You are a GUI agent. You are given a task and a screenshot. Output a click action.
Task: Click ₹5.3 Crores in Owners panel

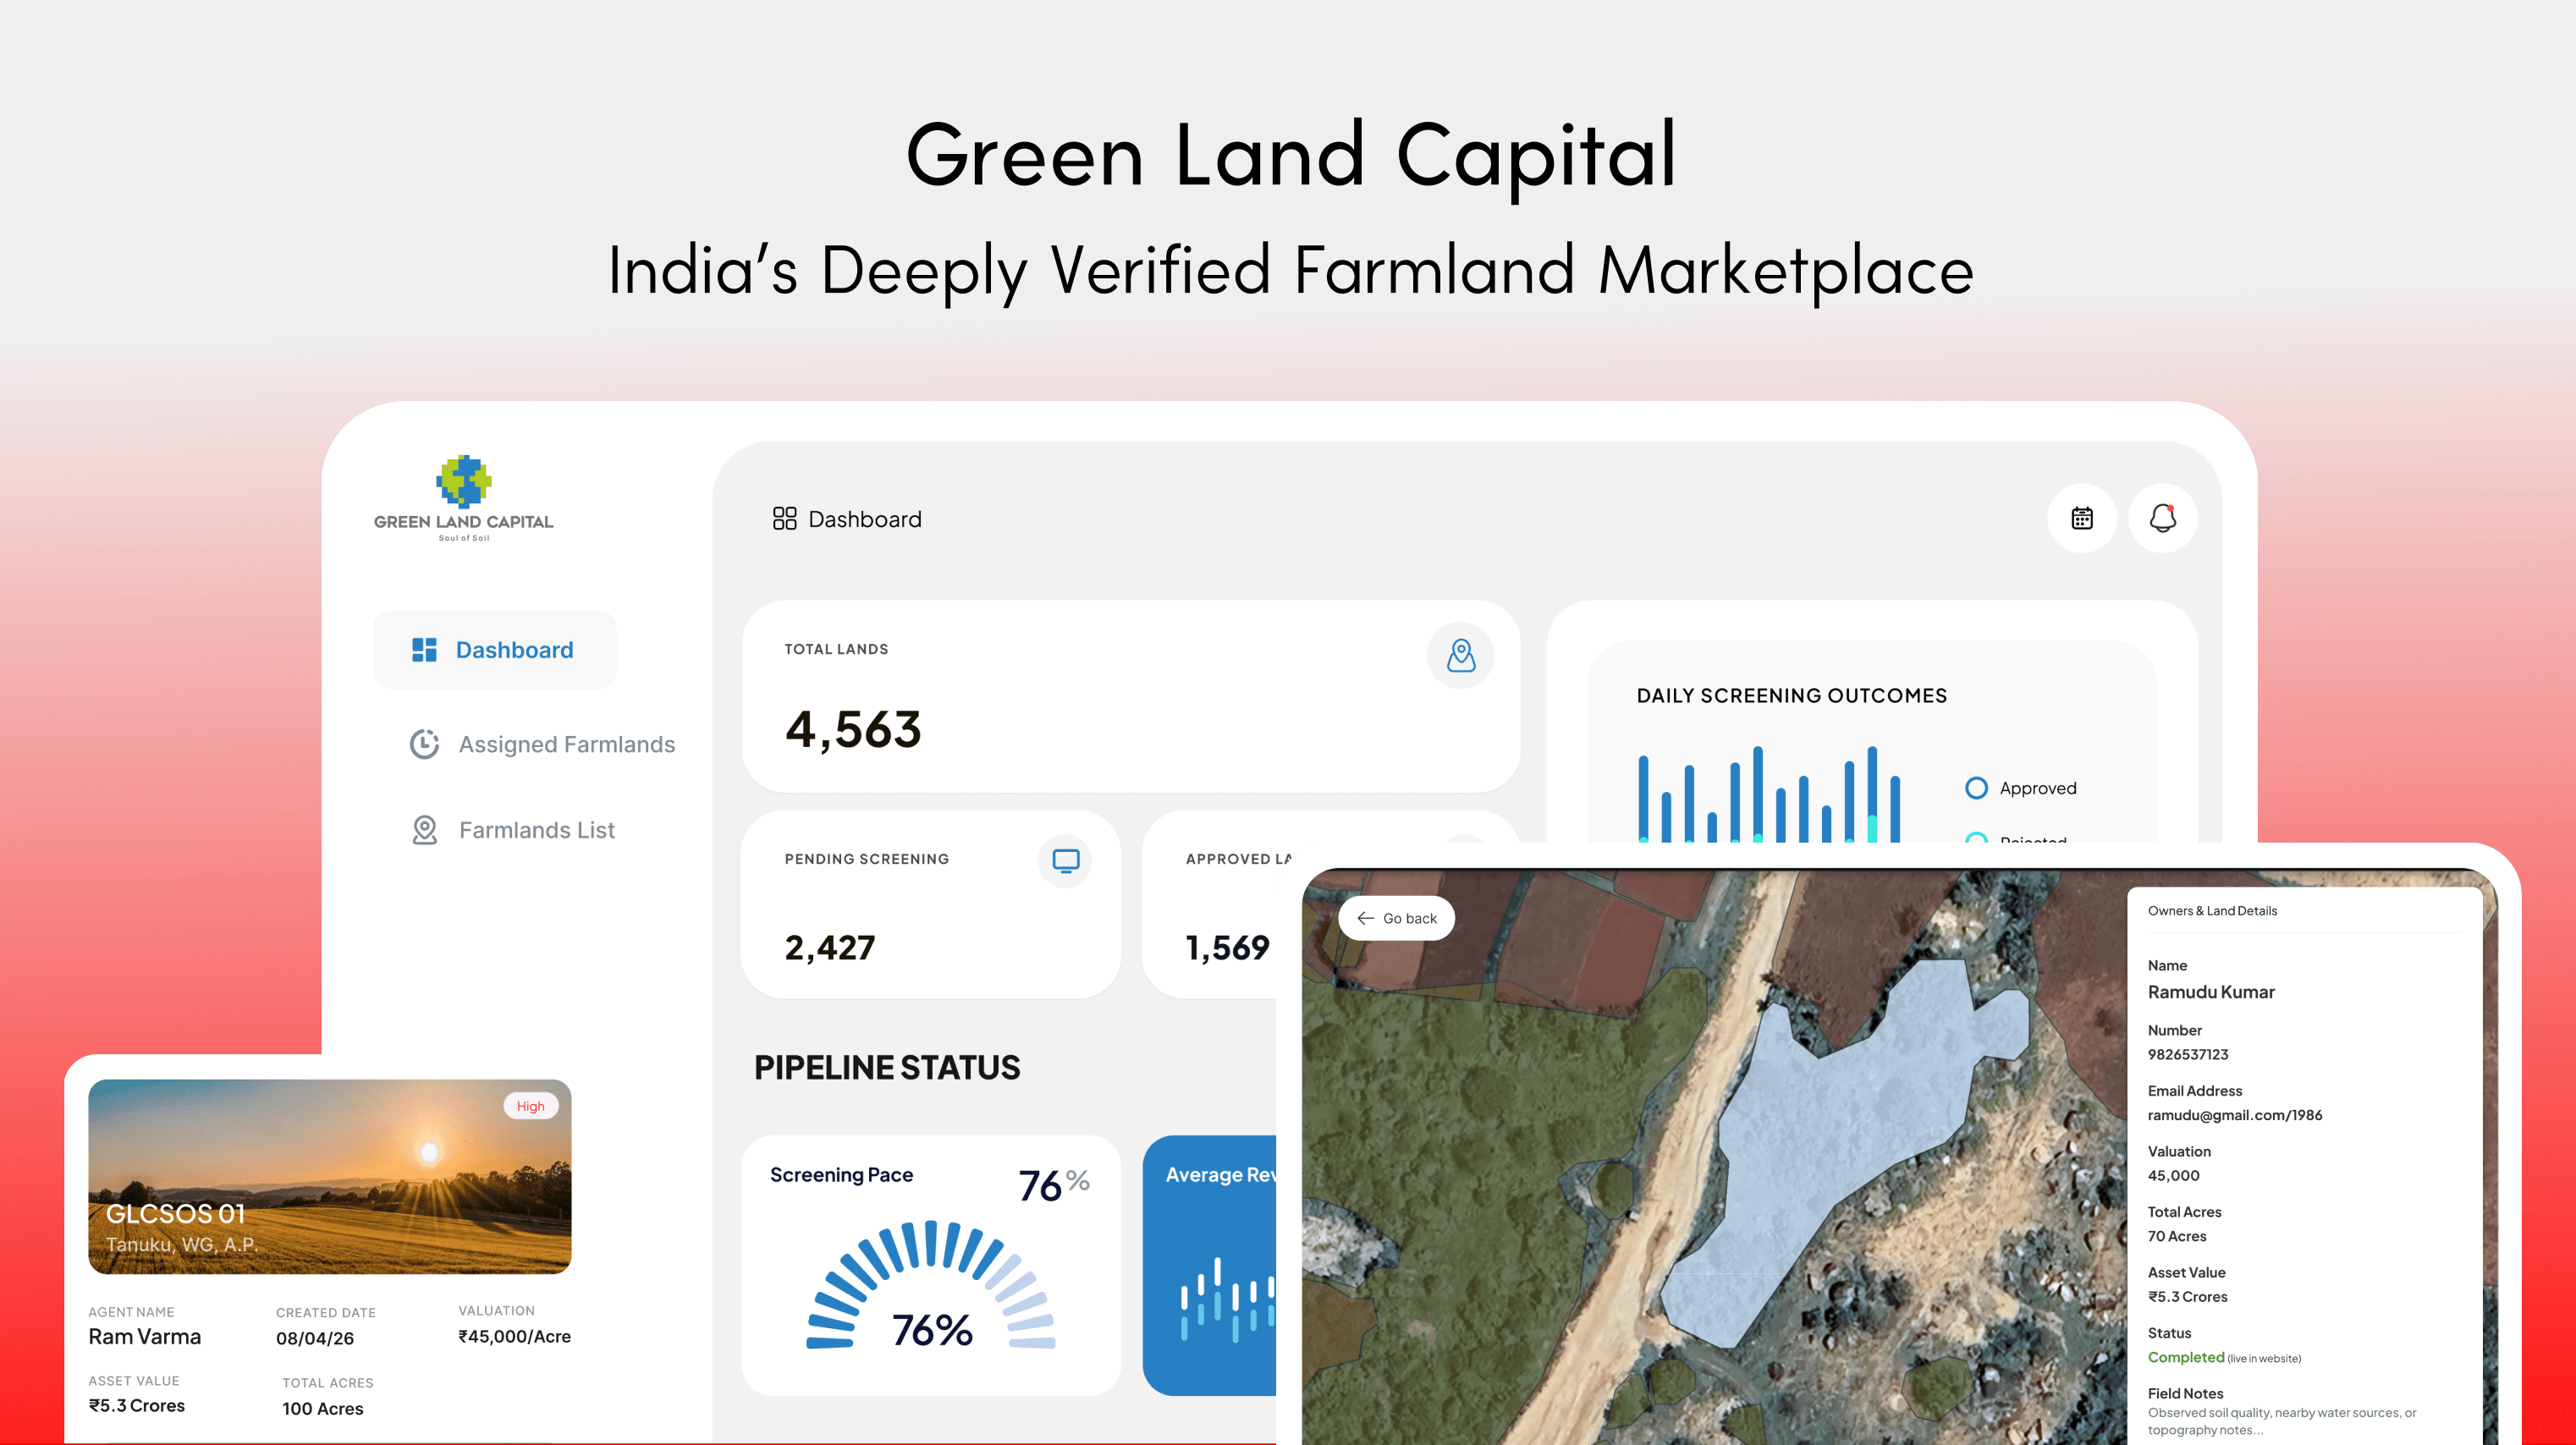[2187, 1296]
